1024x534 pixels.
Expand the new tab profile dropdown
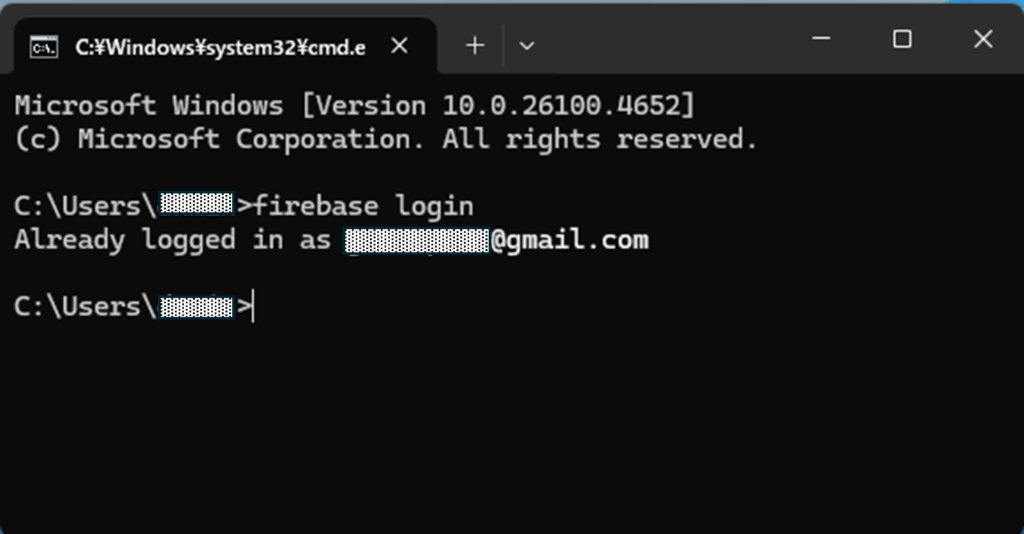click(x=526, y=46)
